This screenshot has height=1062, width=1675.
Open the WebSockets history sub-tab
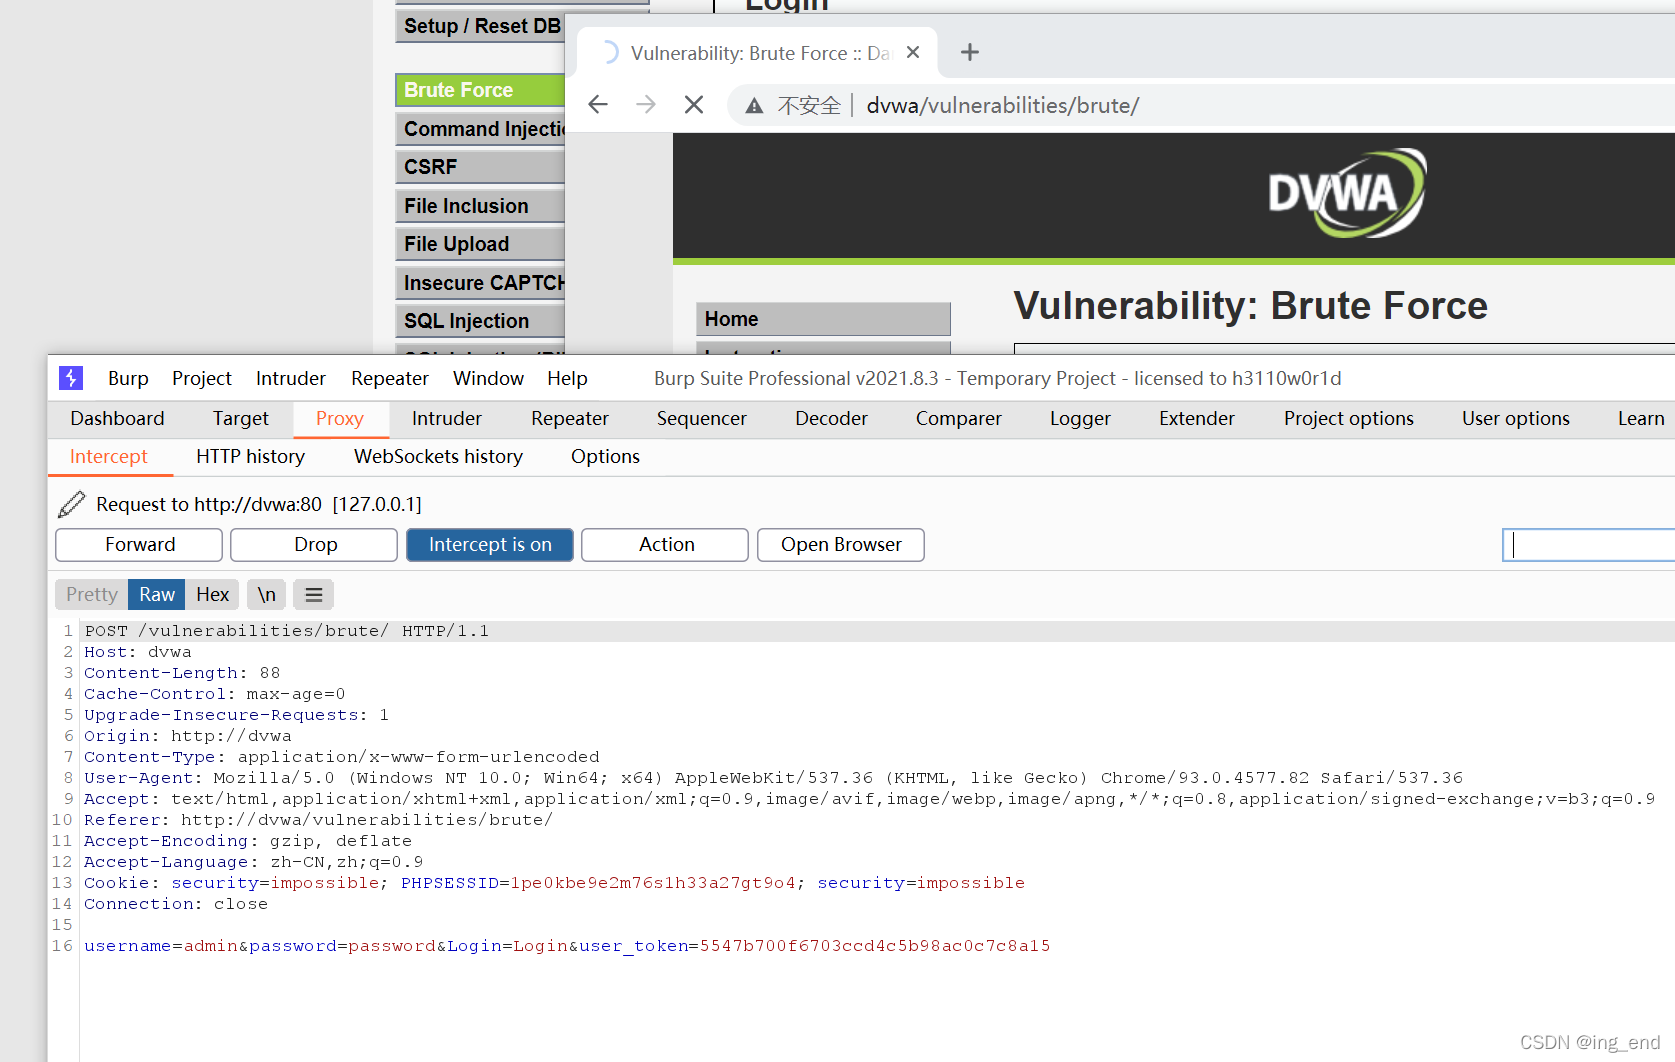438,457
